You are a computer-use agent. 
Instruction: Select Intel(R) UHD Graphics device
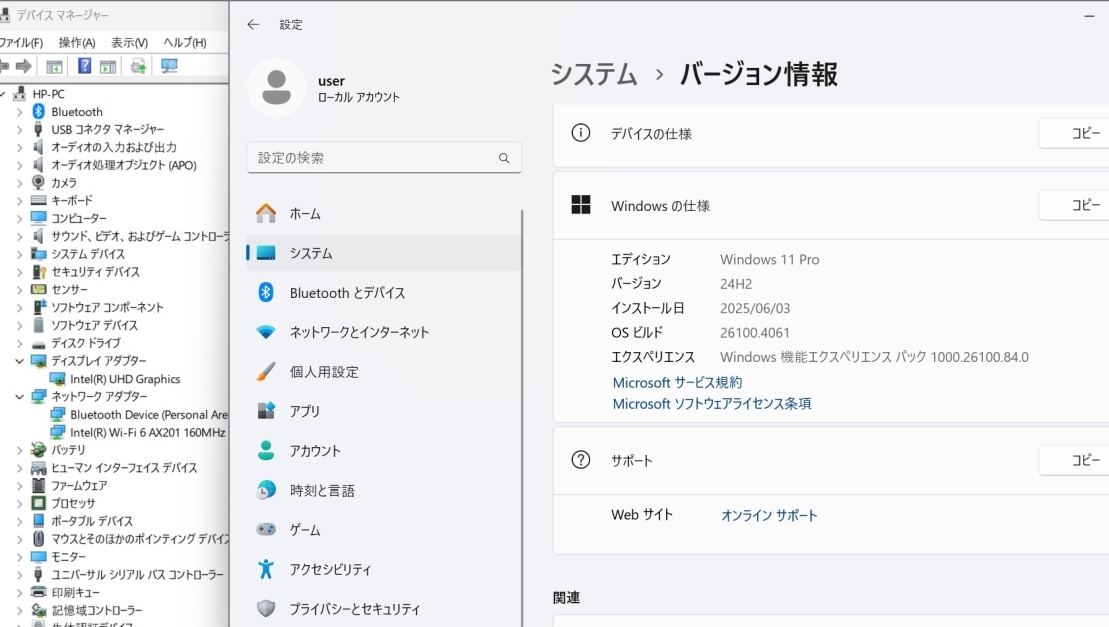tap(125, 379)
